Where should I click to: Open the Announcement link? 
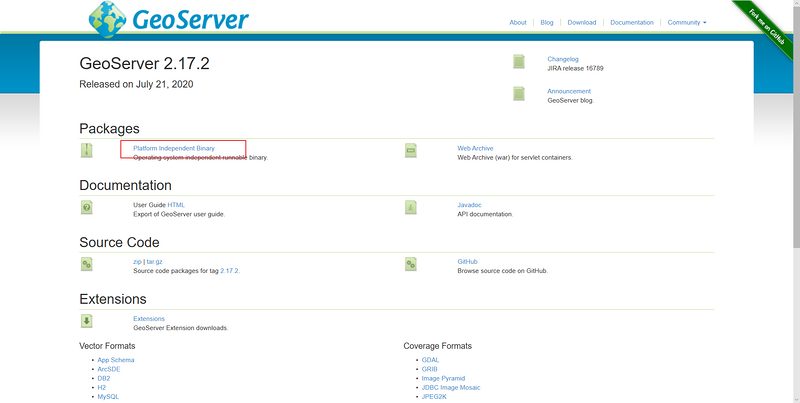tap(569, 91)
